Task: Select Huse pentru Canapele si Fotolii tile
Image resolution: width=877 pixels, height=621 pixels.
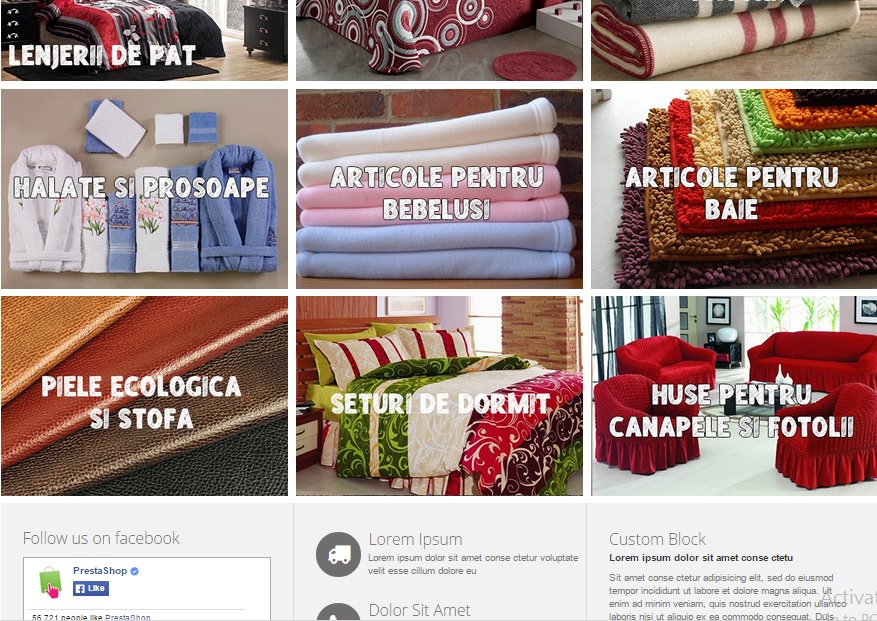Action: (x=734, y=396)
